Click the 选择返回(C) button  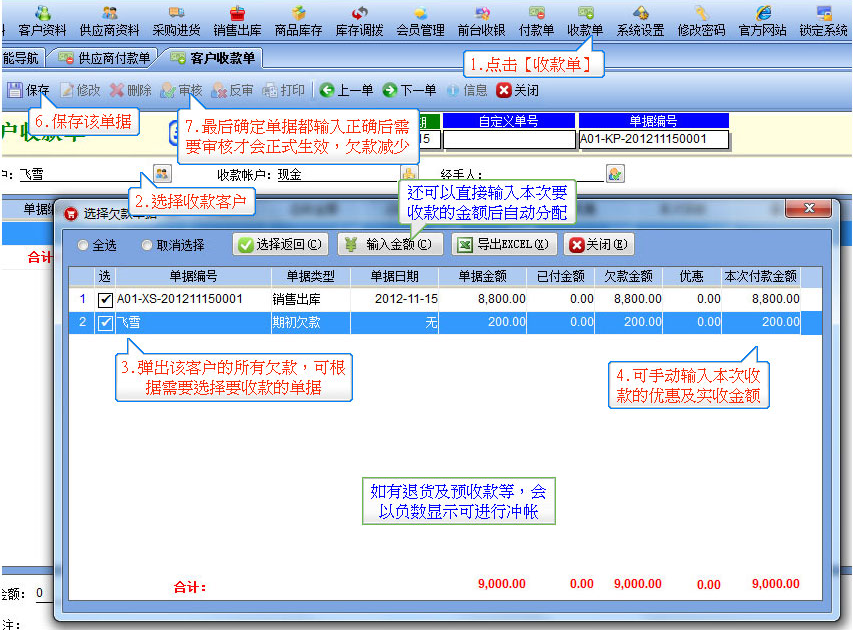281,245
